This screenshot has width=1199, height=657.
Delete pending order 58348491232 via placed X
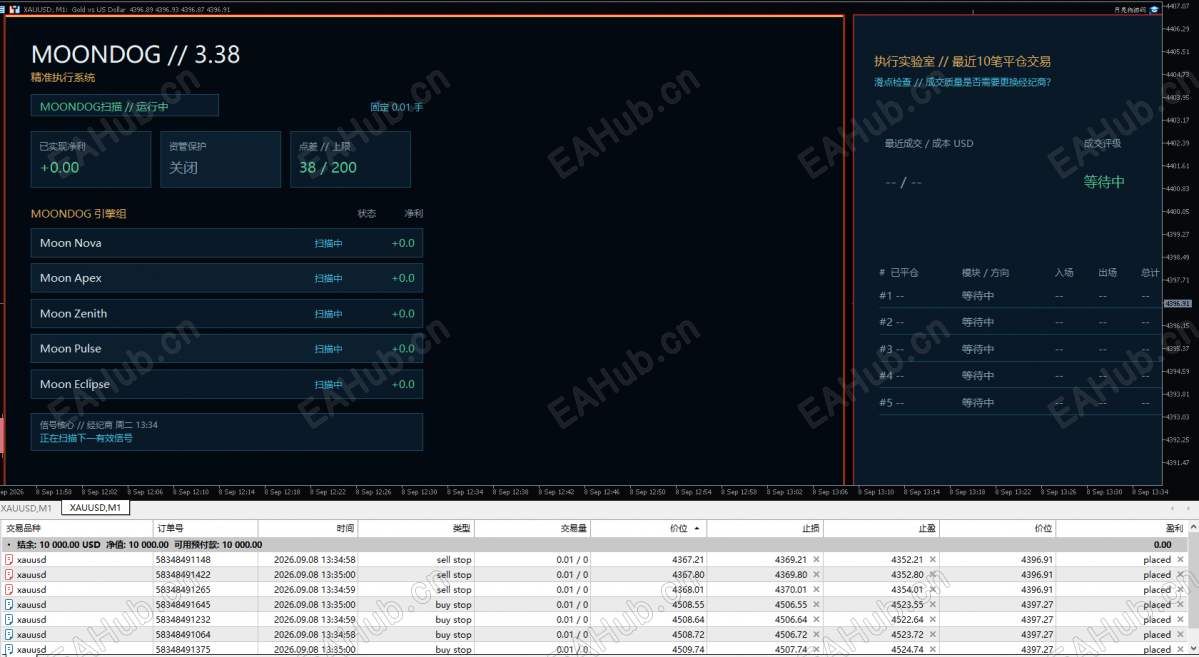(1181, 620)
